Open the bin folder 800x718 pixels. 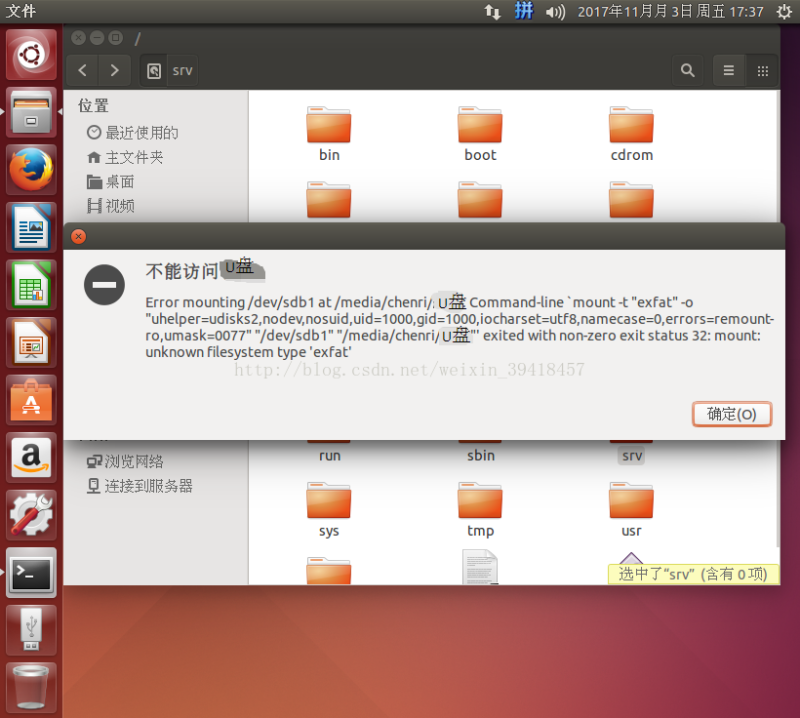[x=329, y=134]
